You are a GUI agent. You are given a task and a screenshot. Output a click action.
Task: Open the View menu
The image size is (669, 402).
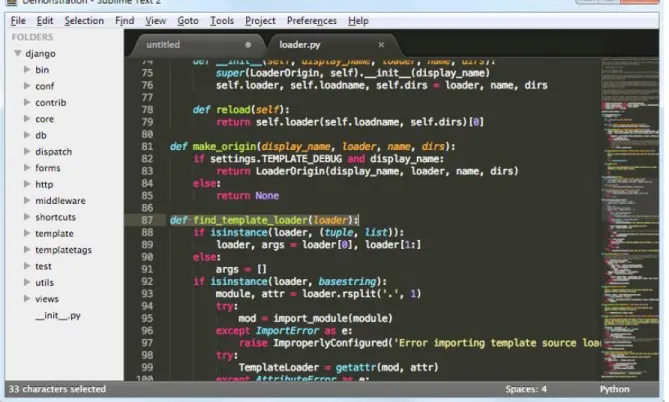(155, 20)
